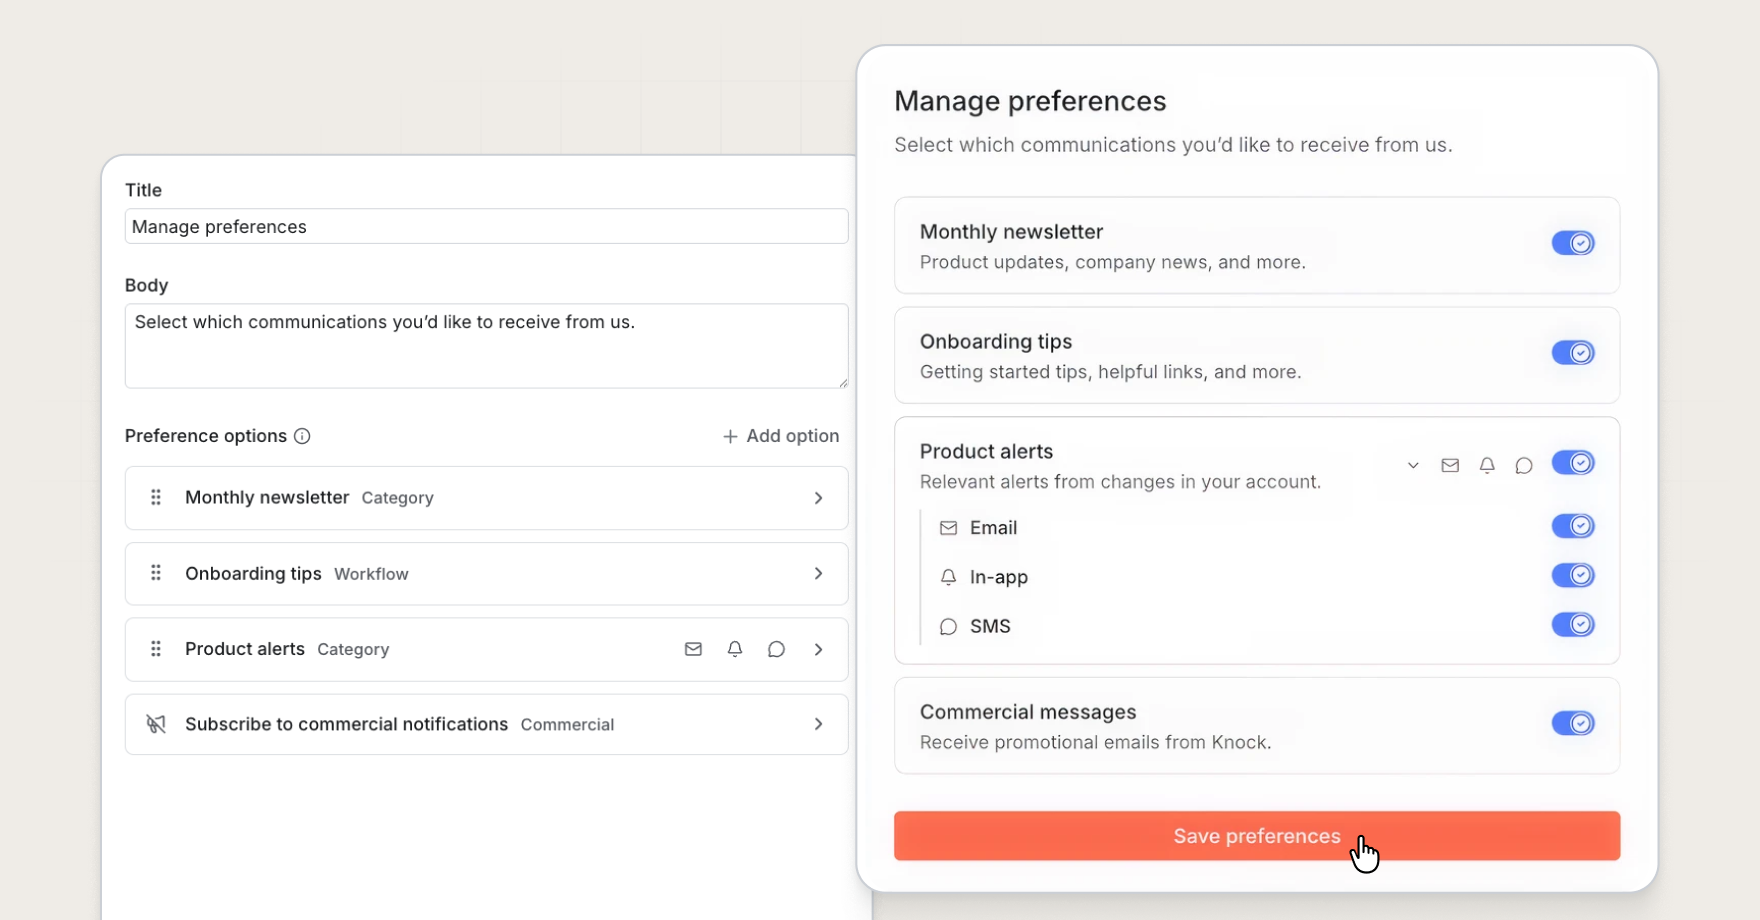
Task: Toggle Commercial messages switch
Action: coord(1573,723)
